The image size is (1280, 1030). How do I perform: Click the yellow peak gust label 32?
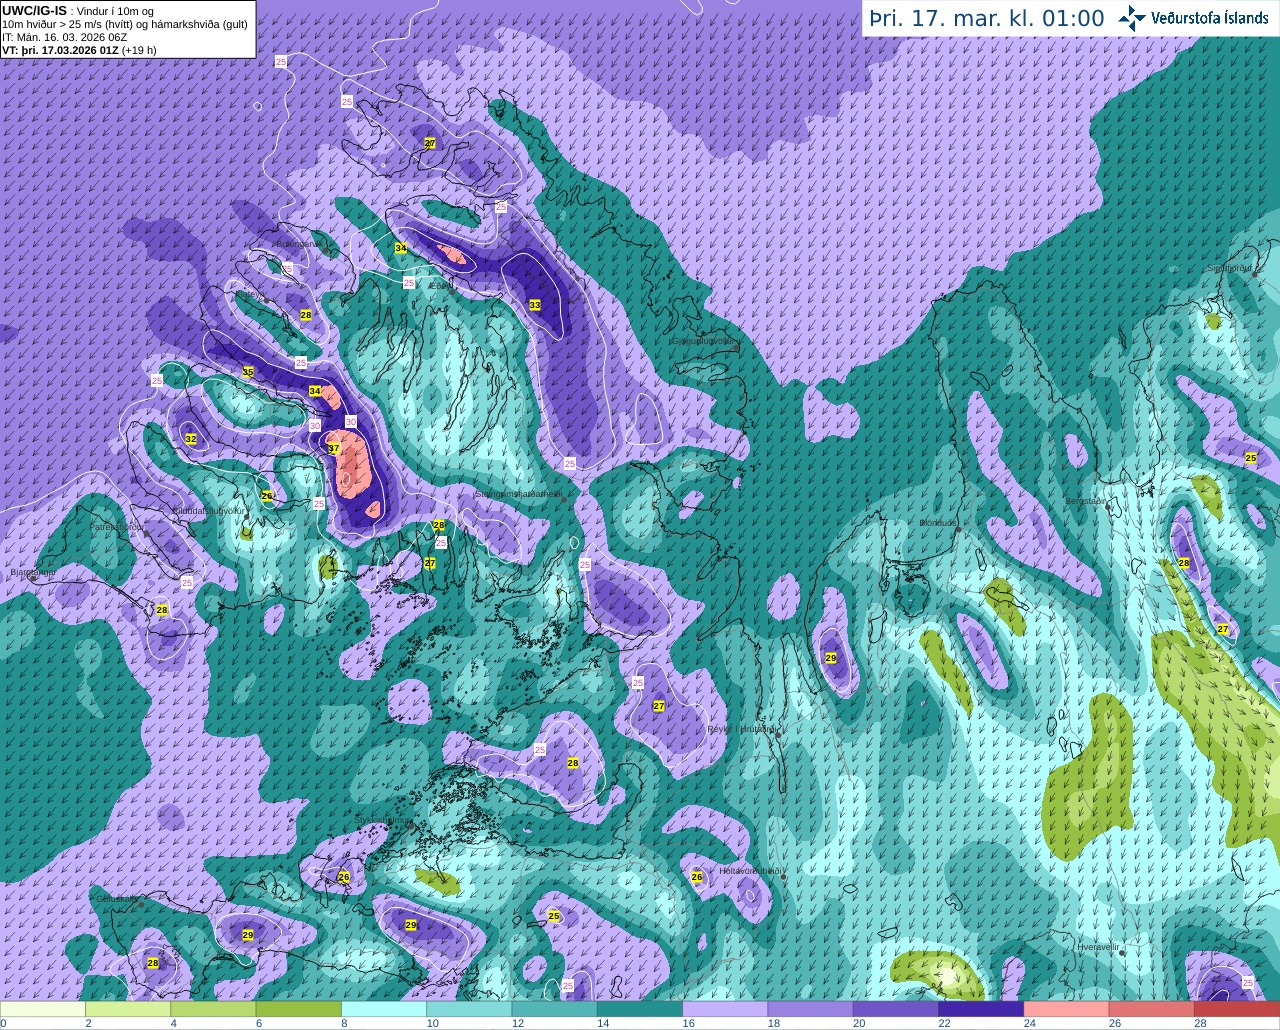coord(191,439)
